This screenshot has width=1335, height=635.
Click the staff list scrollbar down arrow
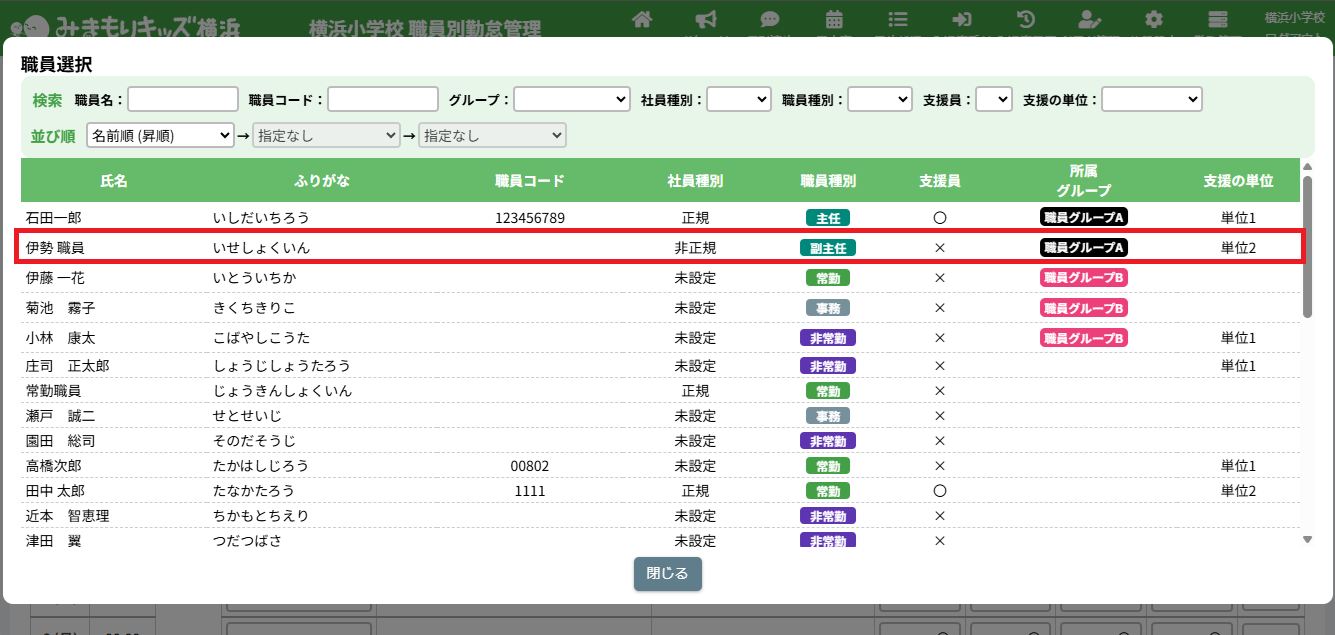point(1307,540)
